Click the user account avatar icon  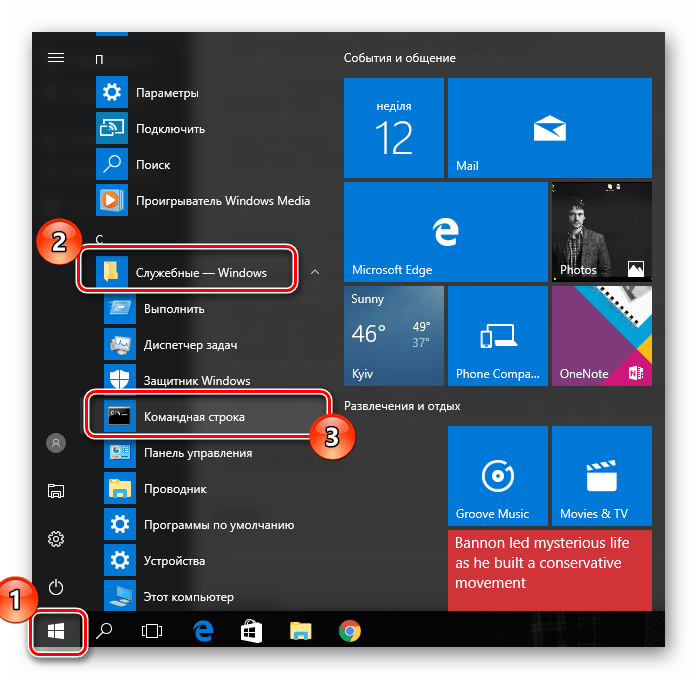(x=56, y=443)
